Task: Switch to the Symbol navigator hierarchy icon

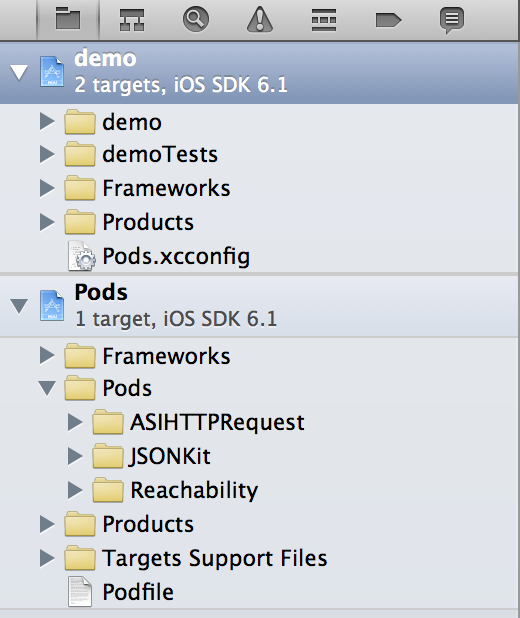Action: pyautogui.click(x=132, y=20)
